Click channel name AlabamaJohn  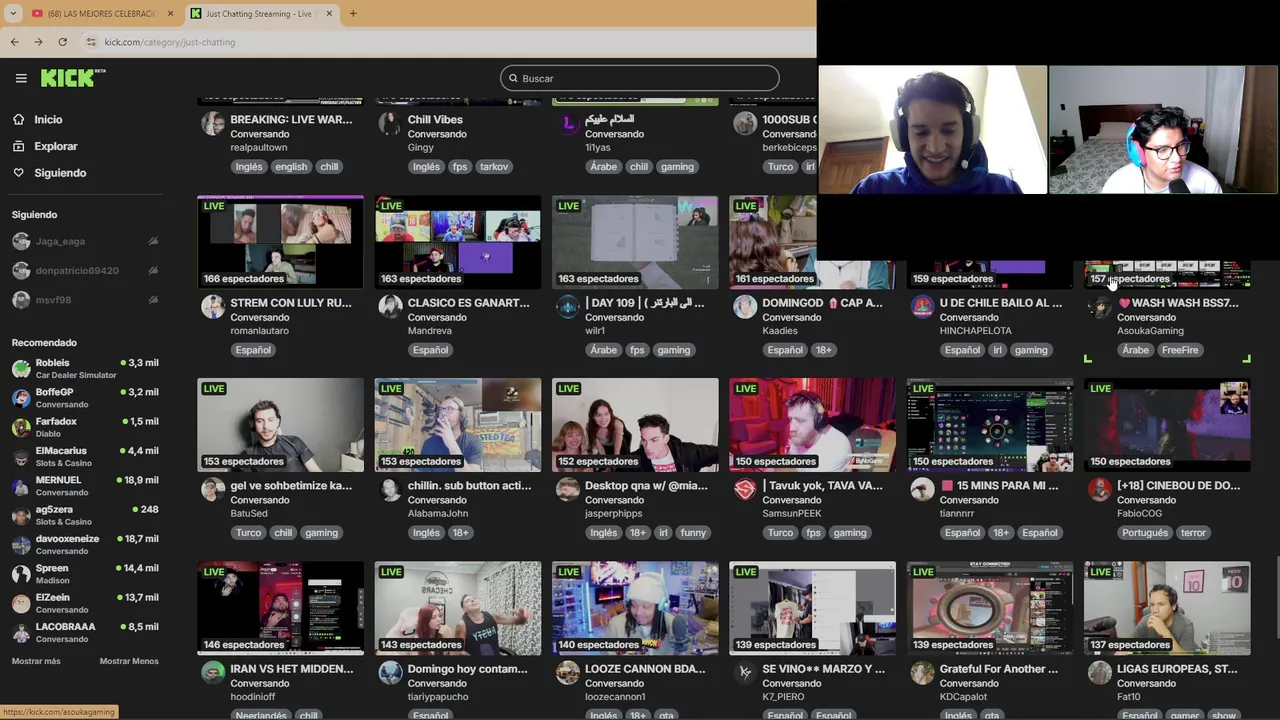438,513
